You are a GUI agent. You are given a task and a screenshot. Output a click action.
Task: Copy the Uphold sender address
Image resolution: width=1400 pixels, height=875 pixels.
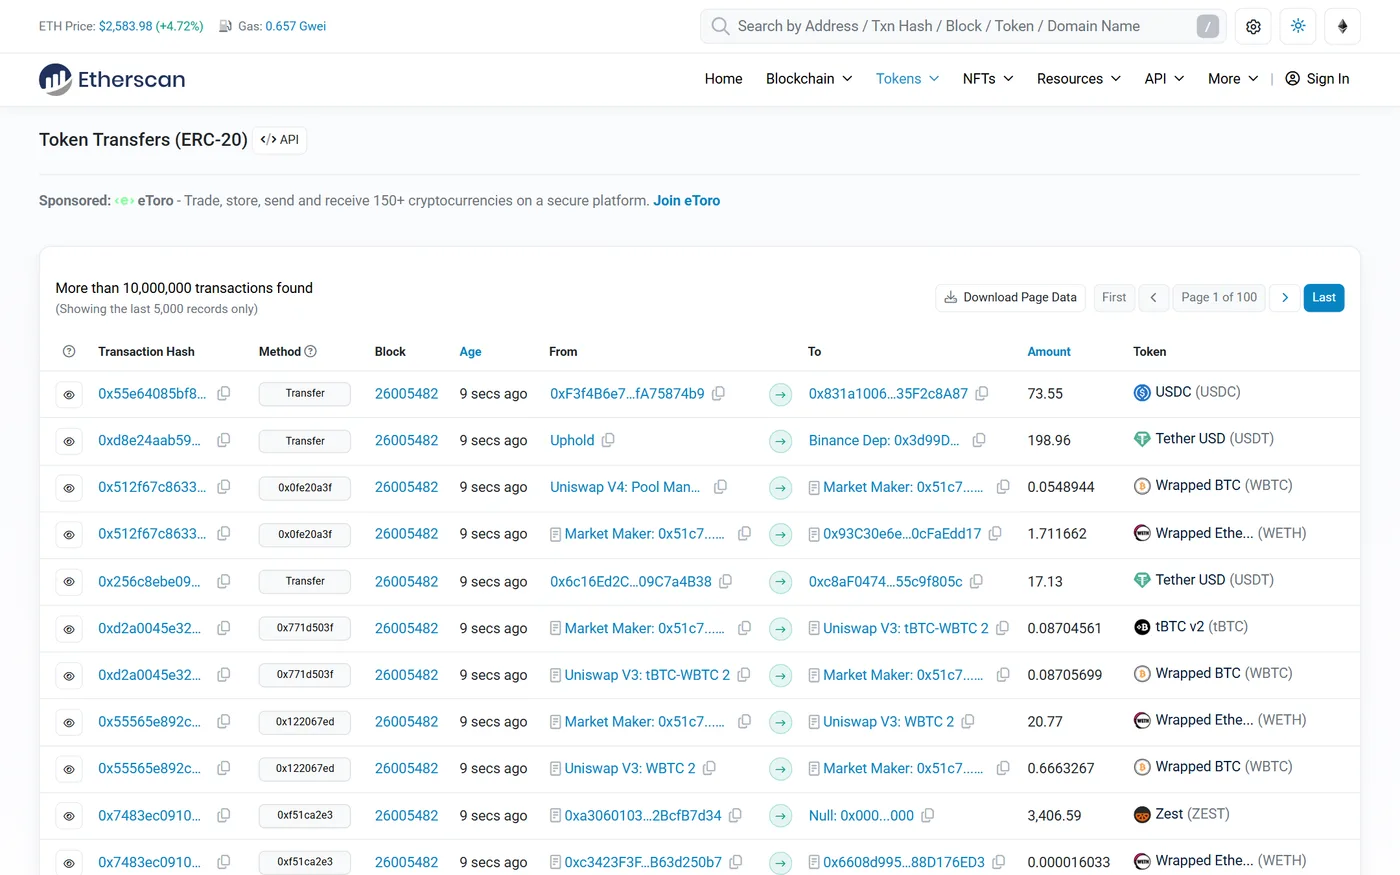point(608,440)
